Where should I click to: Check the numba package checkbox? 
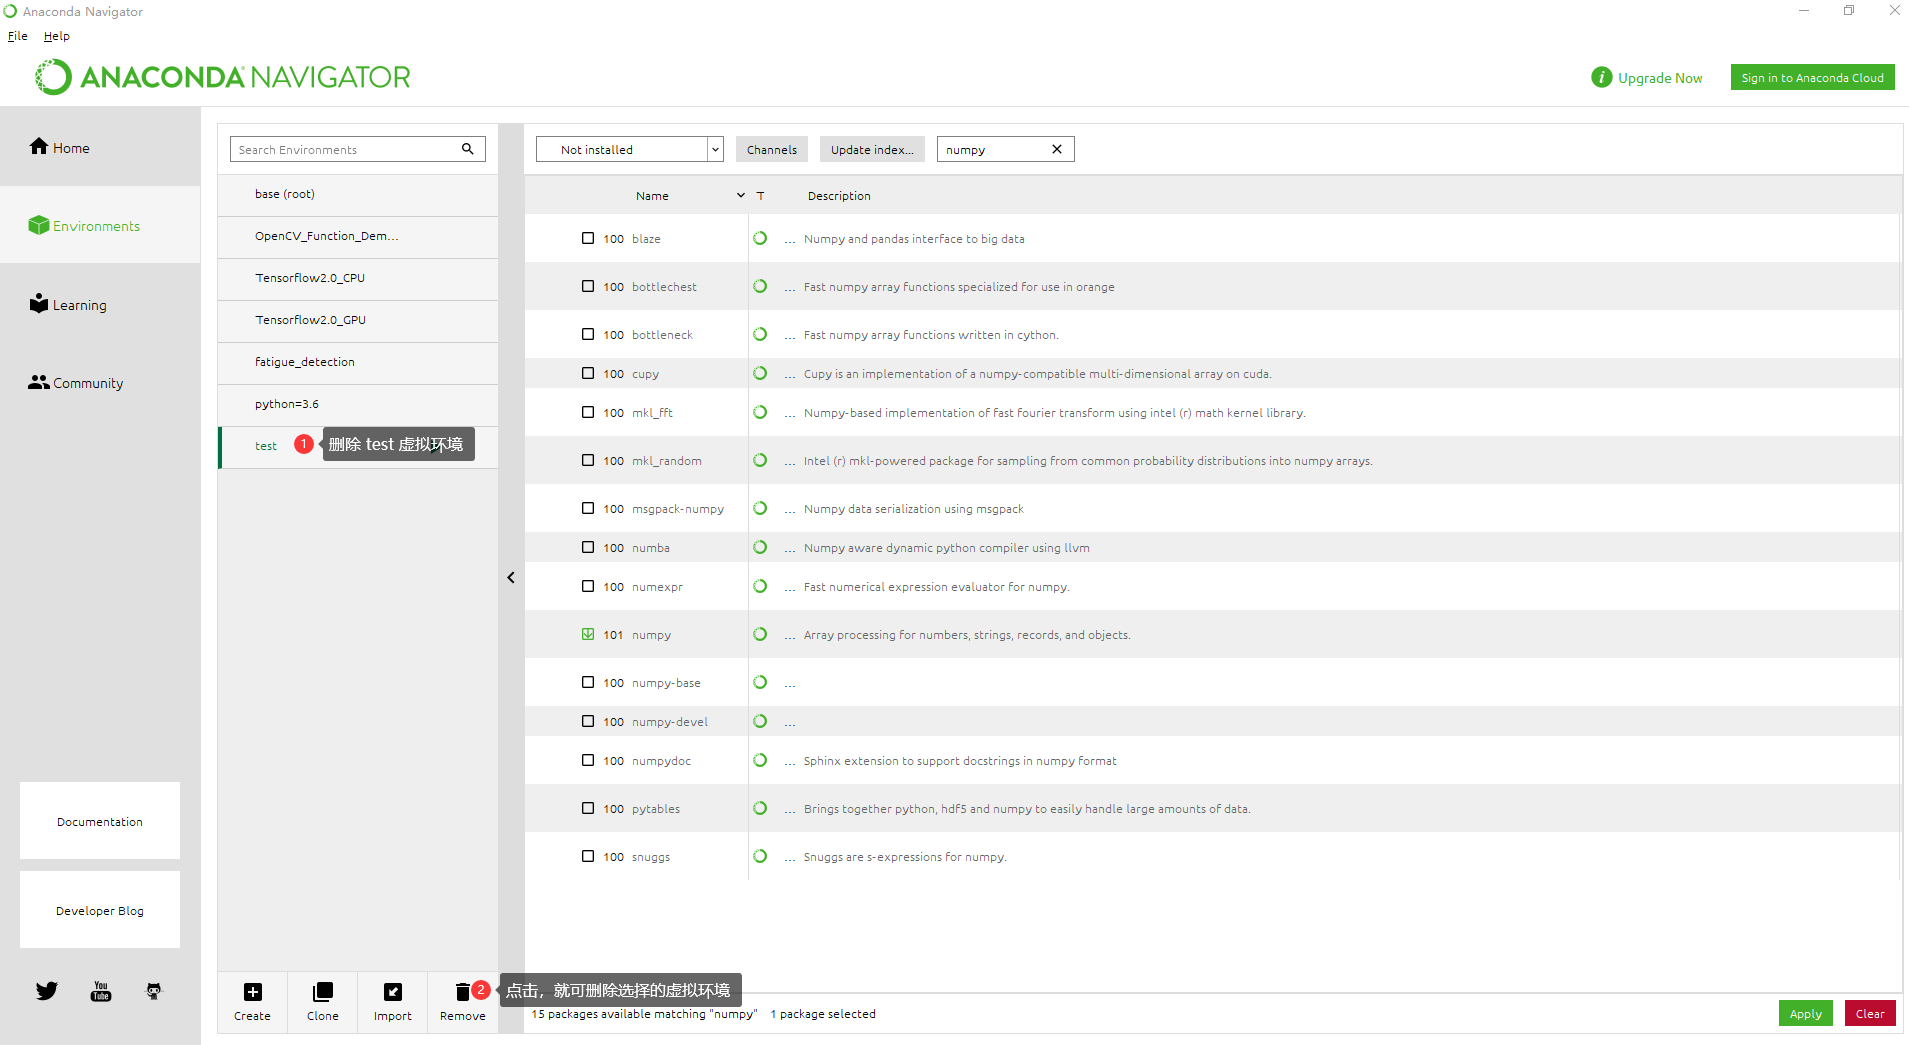click(x=588, y=547)
